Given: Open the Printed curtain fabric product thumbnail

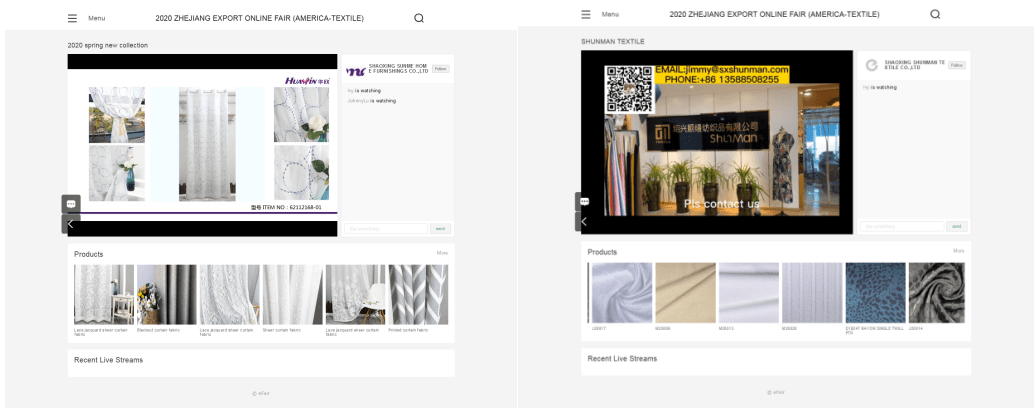Looking at the screenshot, I should tap(418, 294).
